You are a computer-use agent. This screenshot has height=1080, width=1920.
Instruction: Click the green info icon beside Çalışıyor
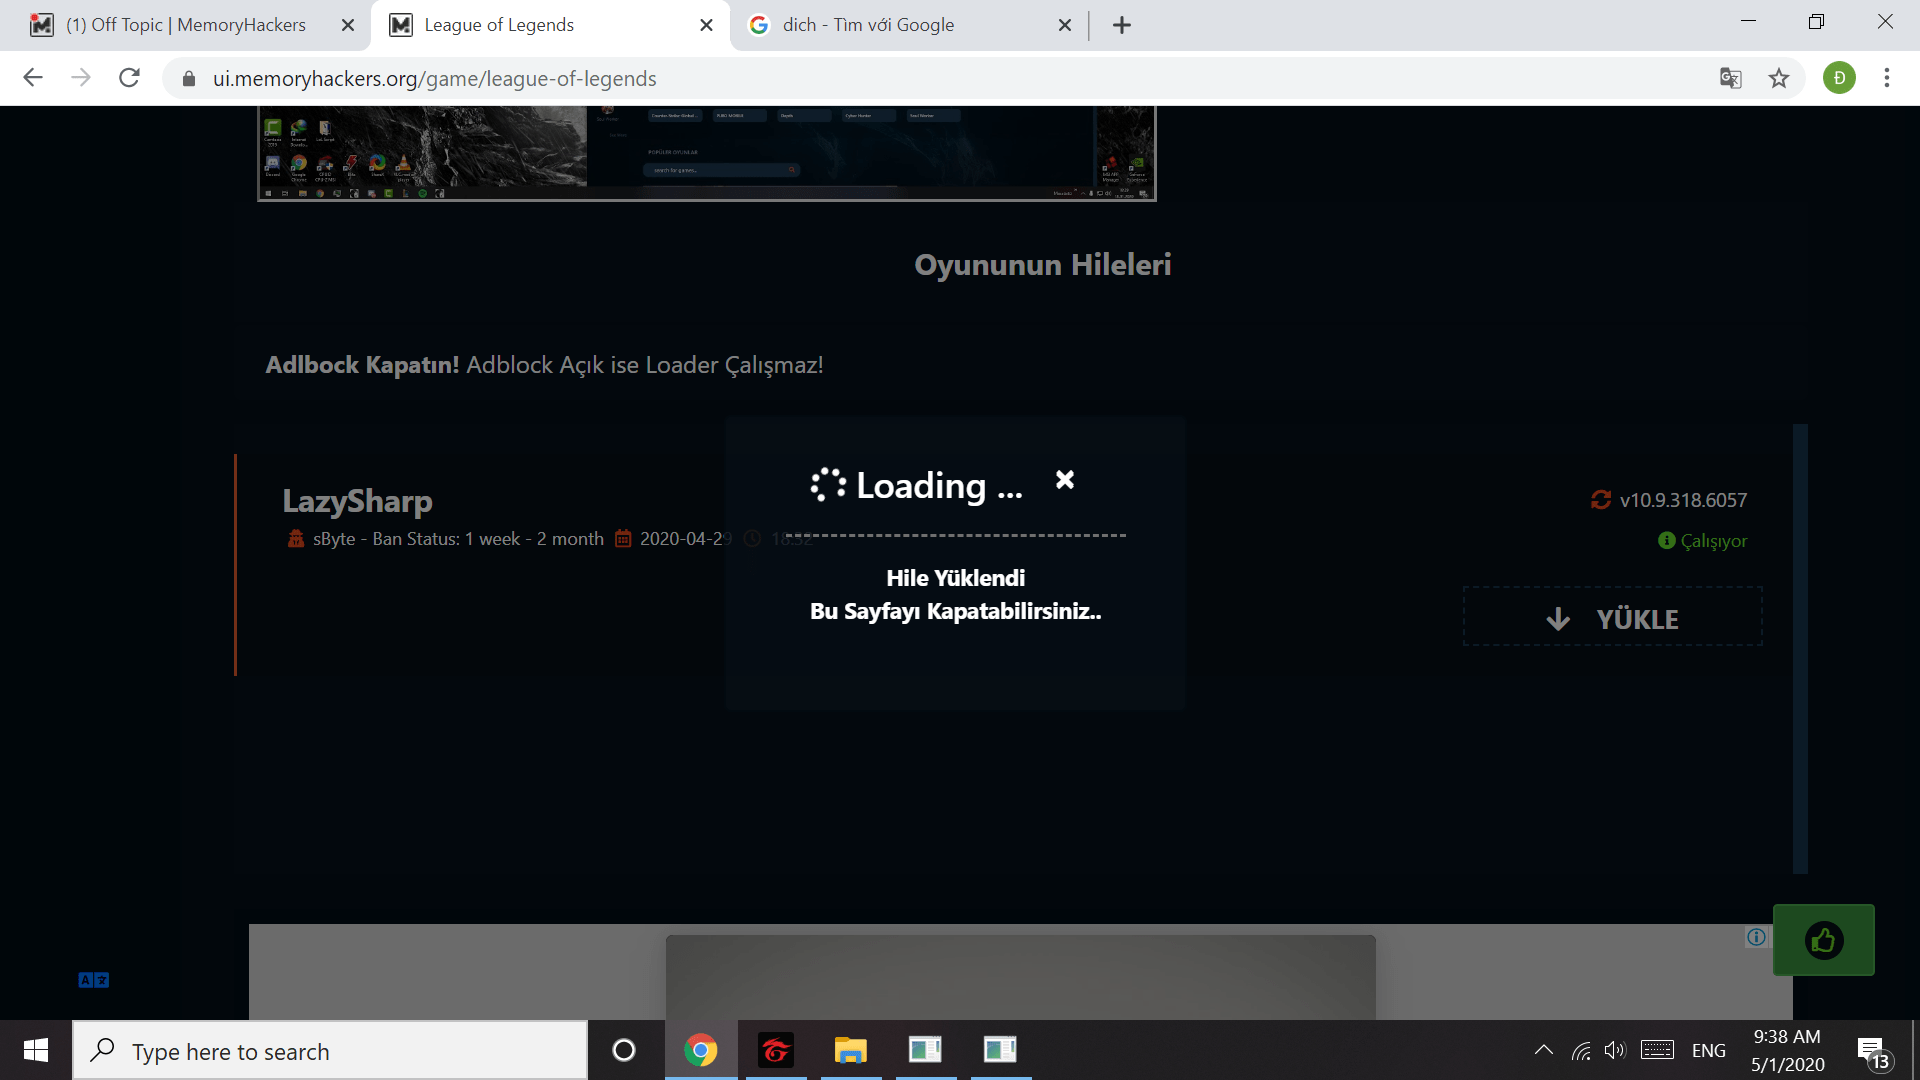click(1666, 541)
